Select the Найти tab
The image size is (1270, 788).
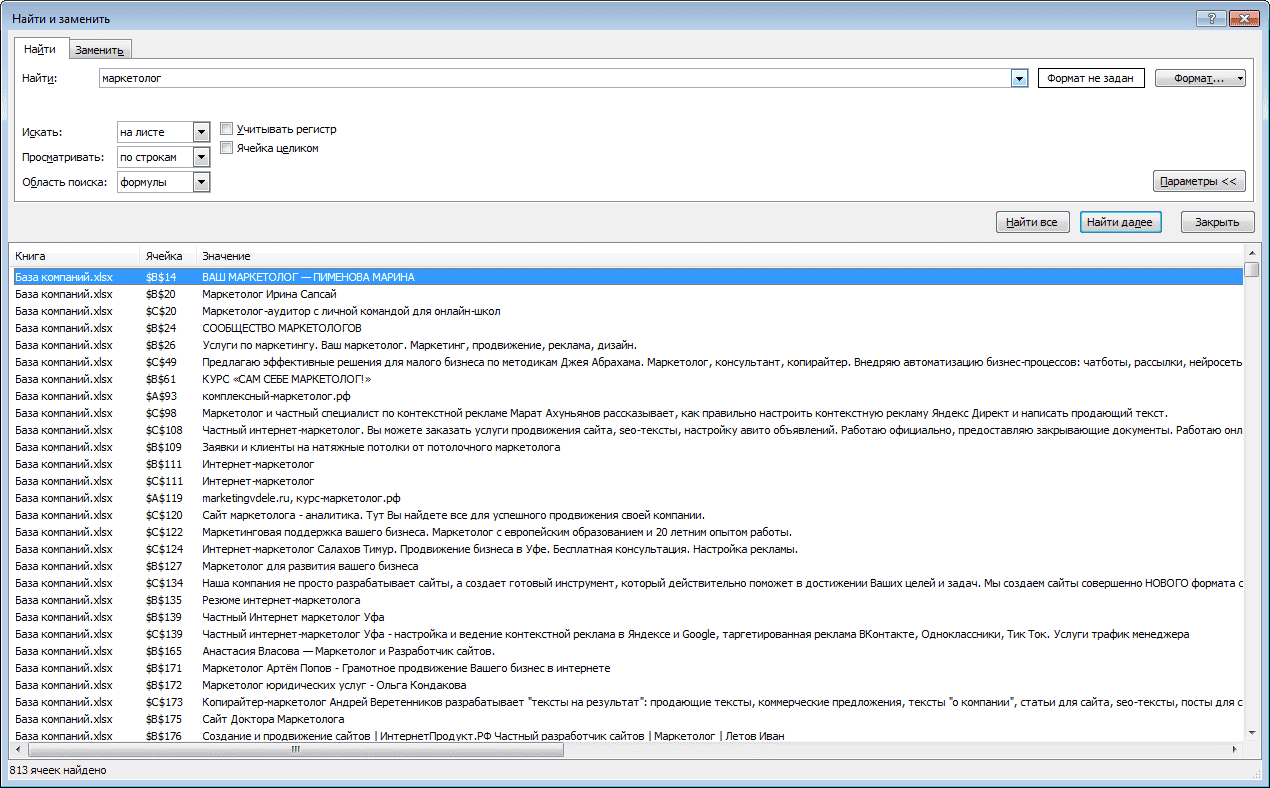[40, 48]
